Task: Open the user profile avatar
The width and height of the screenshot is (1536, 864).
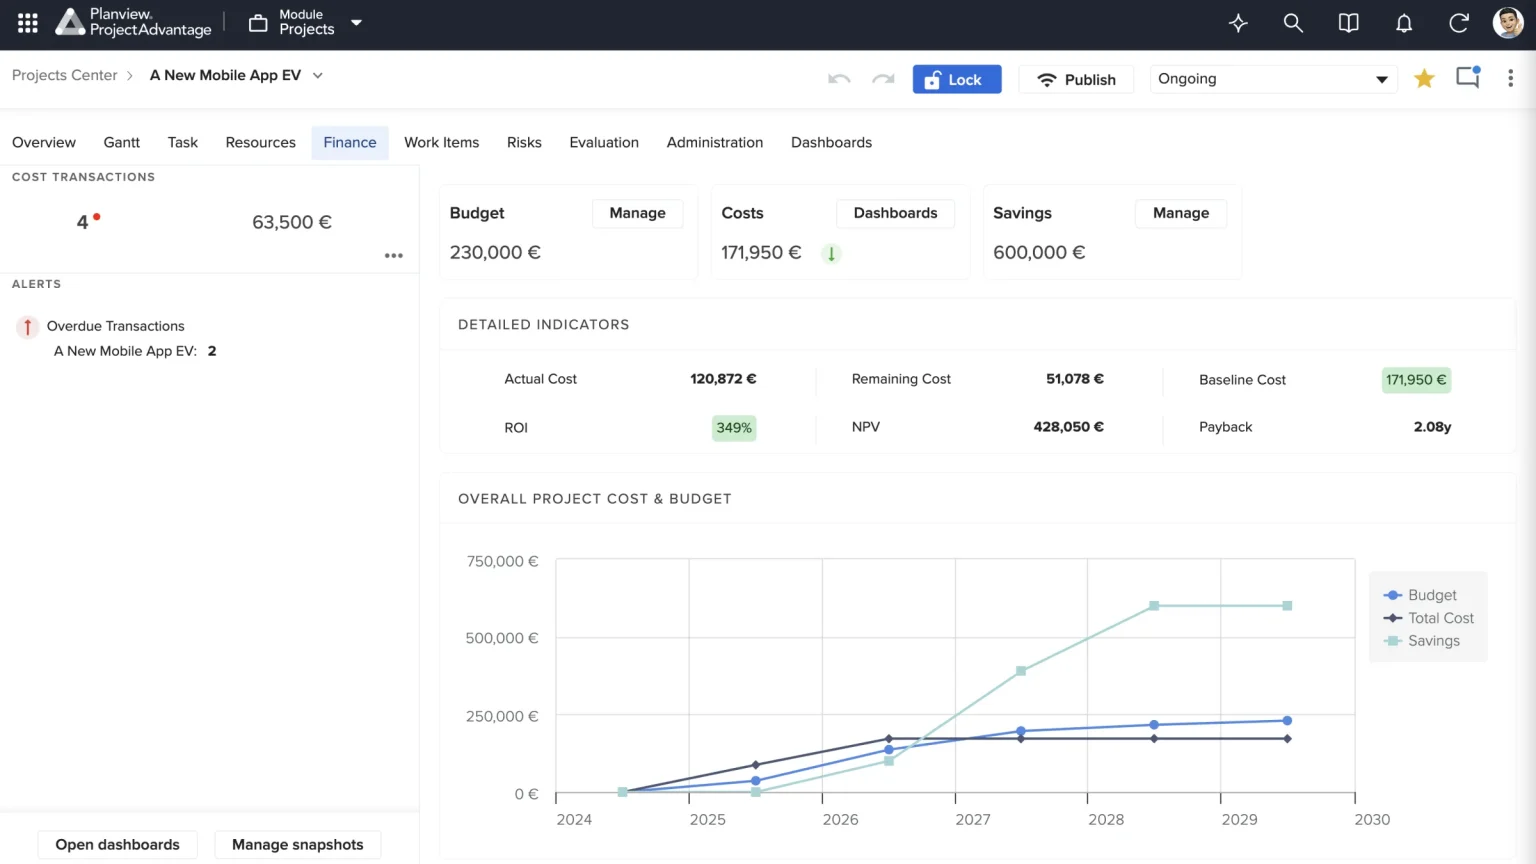Action: (1508, 23)
